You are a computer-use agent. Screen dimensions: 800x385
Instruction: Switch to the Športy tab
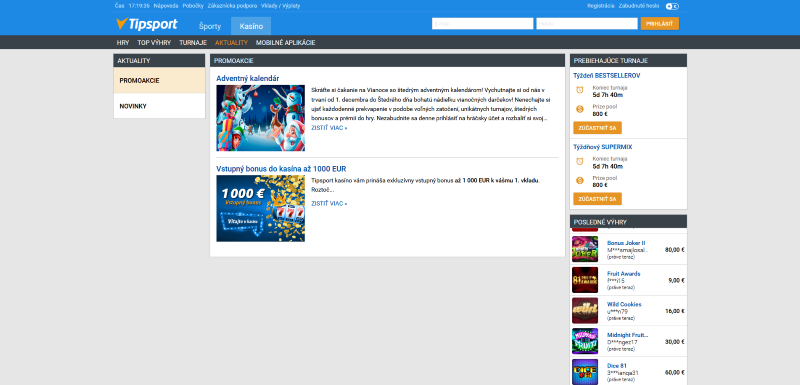coord(210,26)
